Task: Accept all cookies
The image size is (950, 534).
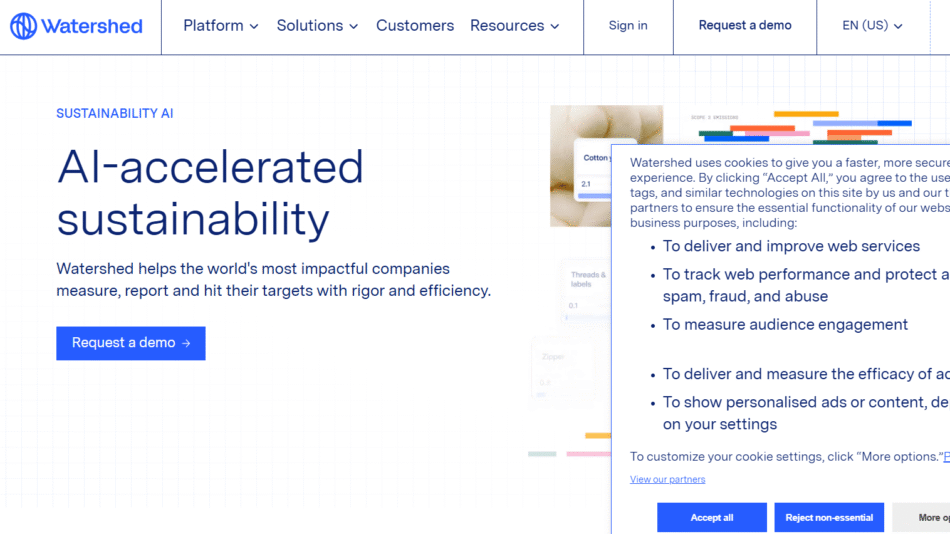Action: click(712, 517)
